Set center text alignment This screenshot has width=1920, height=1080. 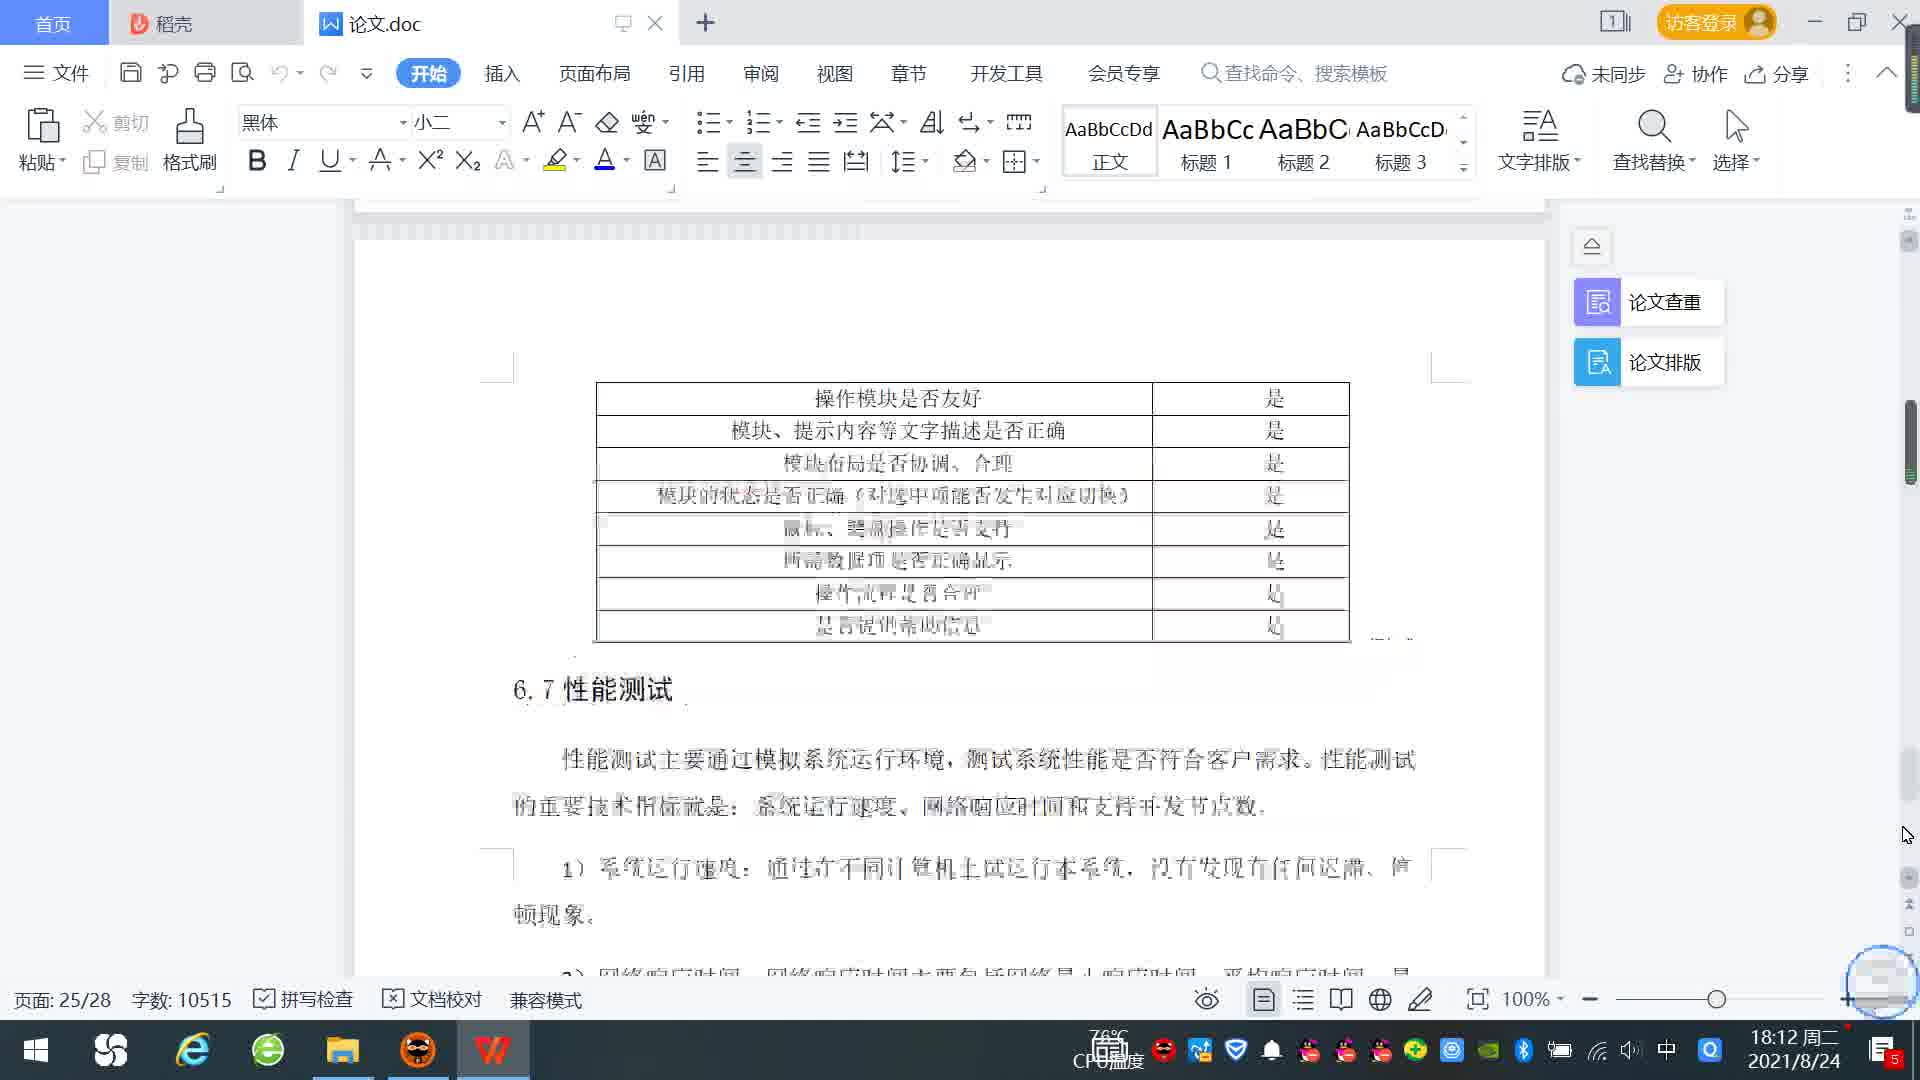click(x=744, y=161)
